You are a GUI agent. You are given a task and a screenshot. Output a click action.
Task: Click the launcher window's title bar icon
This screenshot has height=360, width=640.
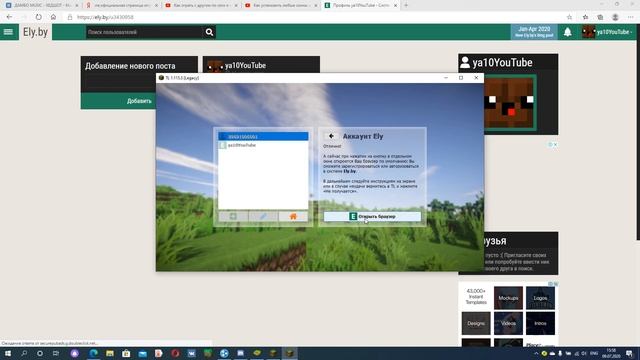[x=161, y=78]
